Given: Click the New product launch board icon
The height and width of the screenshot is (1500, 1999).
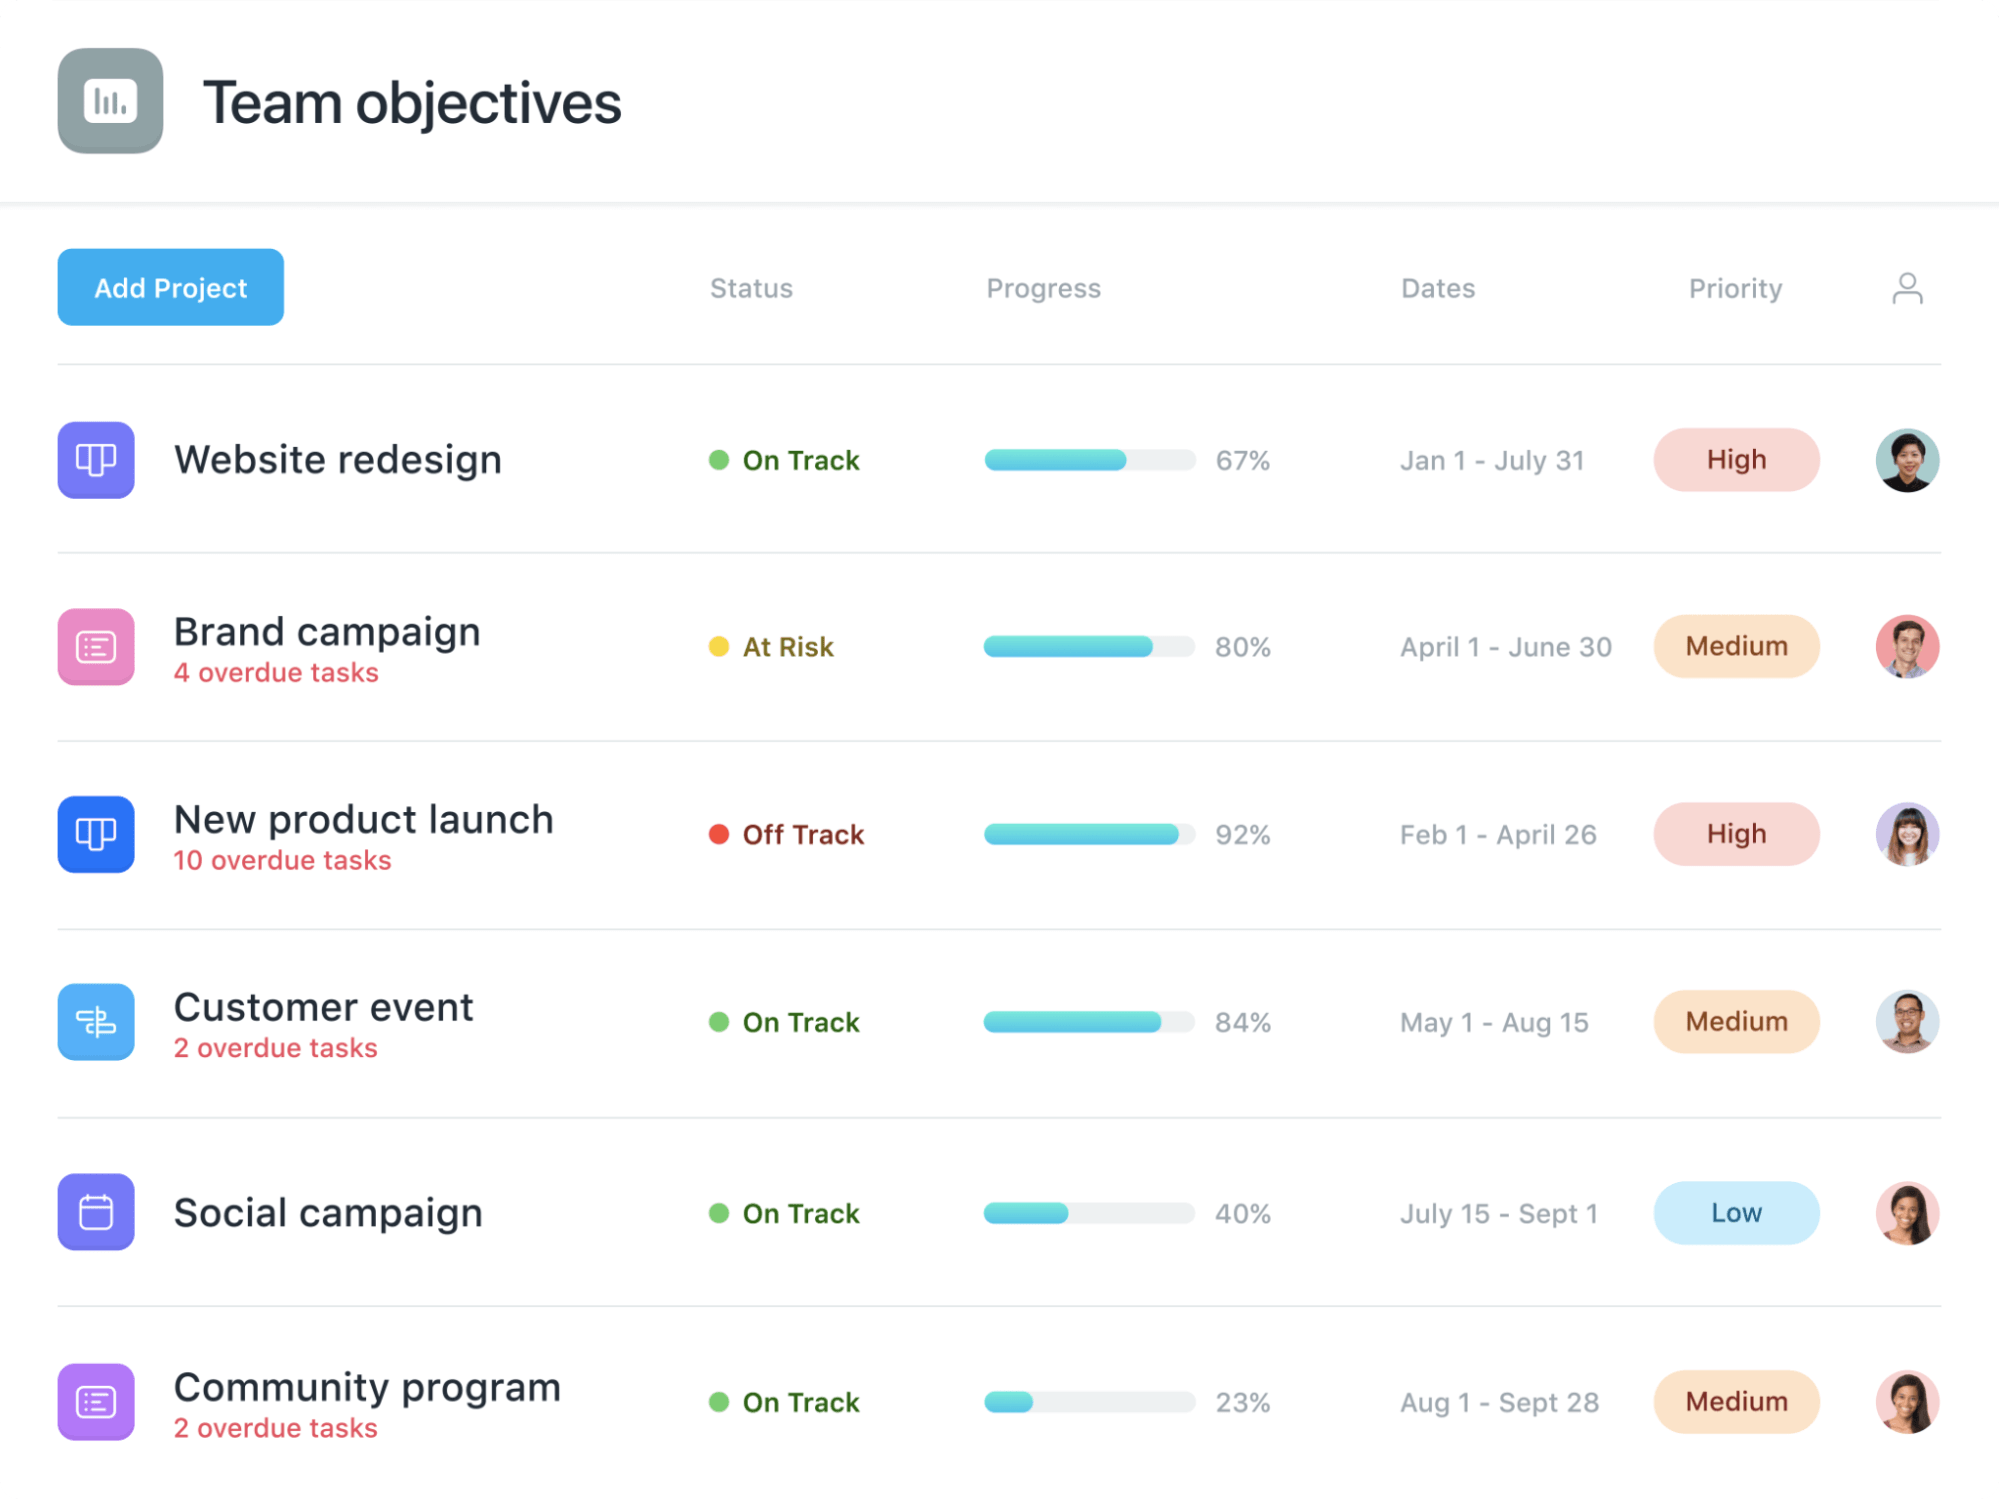Looking at the screenshot, I should tap(95, 834).
